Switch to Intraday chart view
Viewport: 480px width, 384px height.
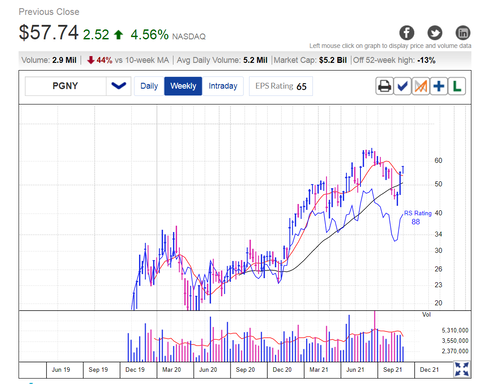coord(223,86)
